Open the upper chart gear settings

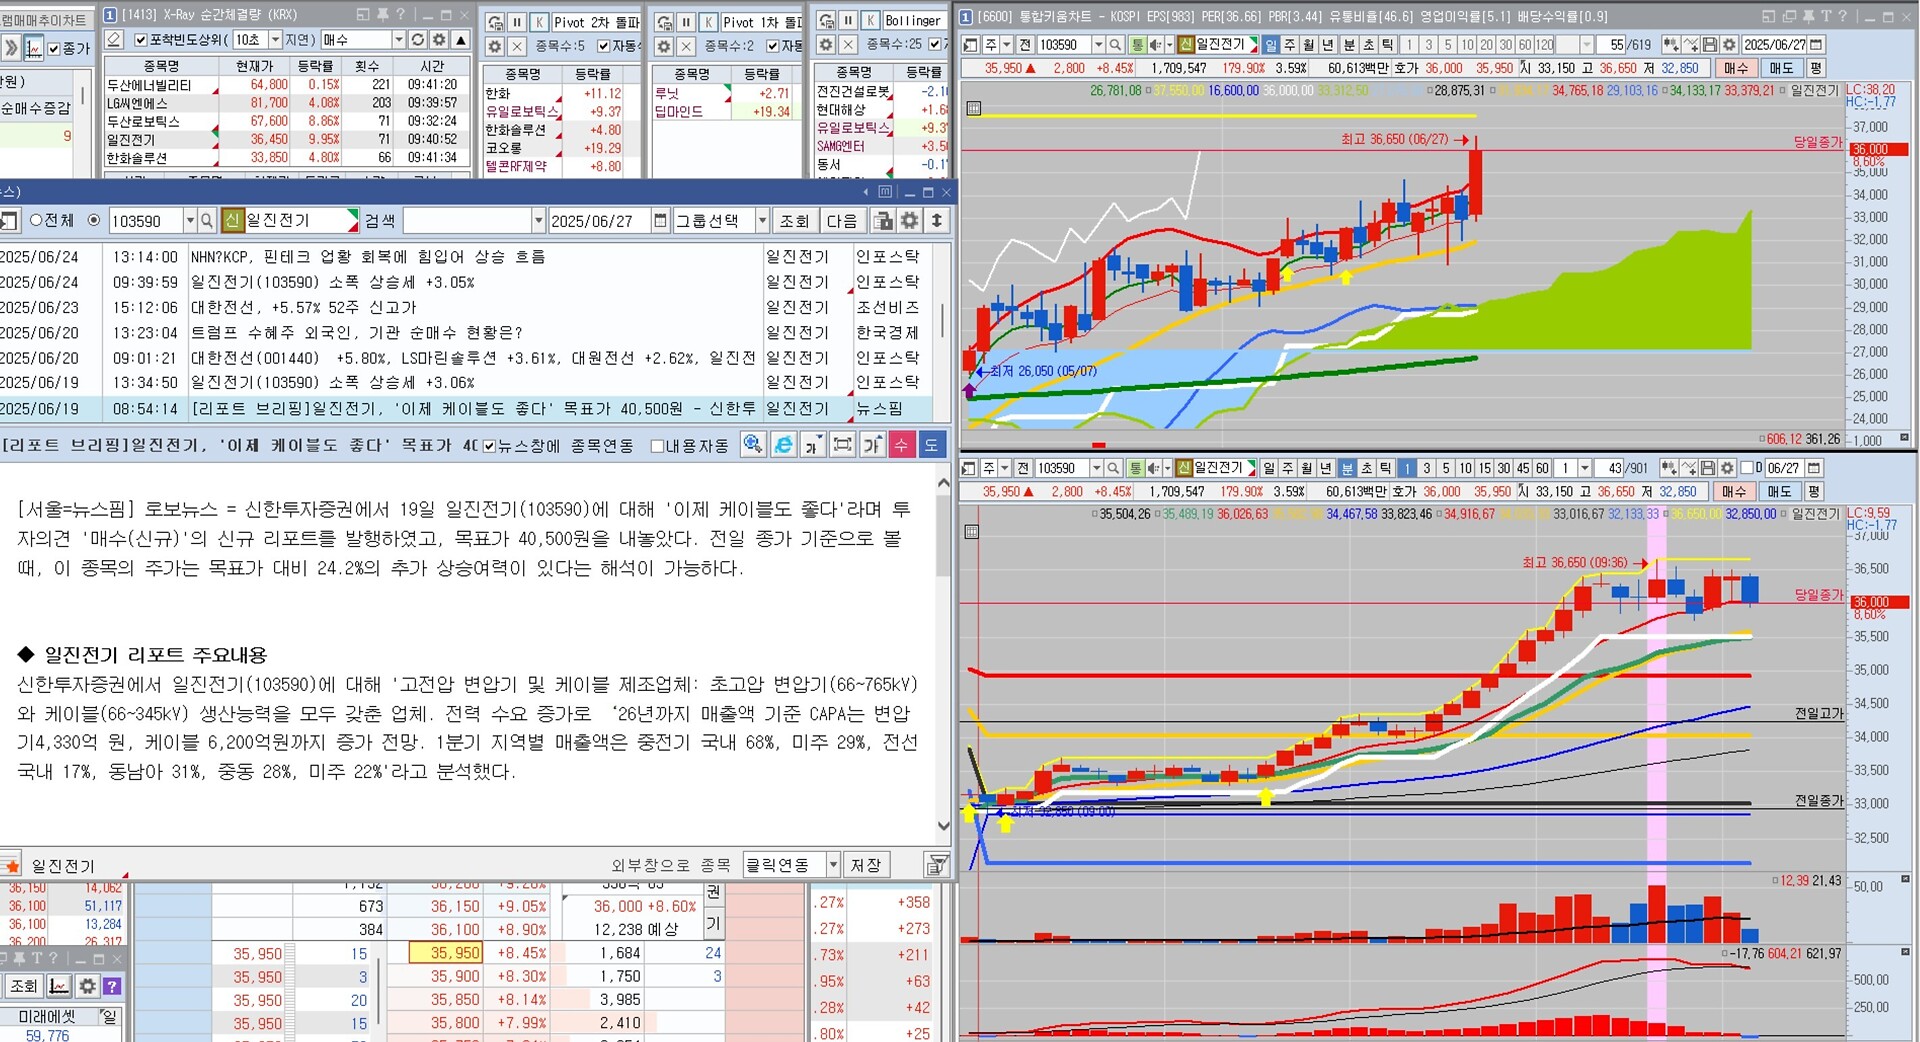click(1729, 45)
